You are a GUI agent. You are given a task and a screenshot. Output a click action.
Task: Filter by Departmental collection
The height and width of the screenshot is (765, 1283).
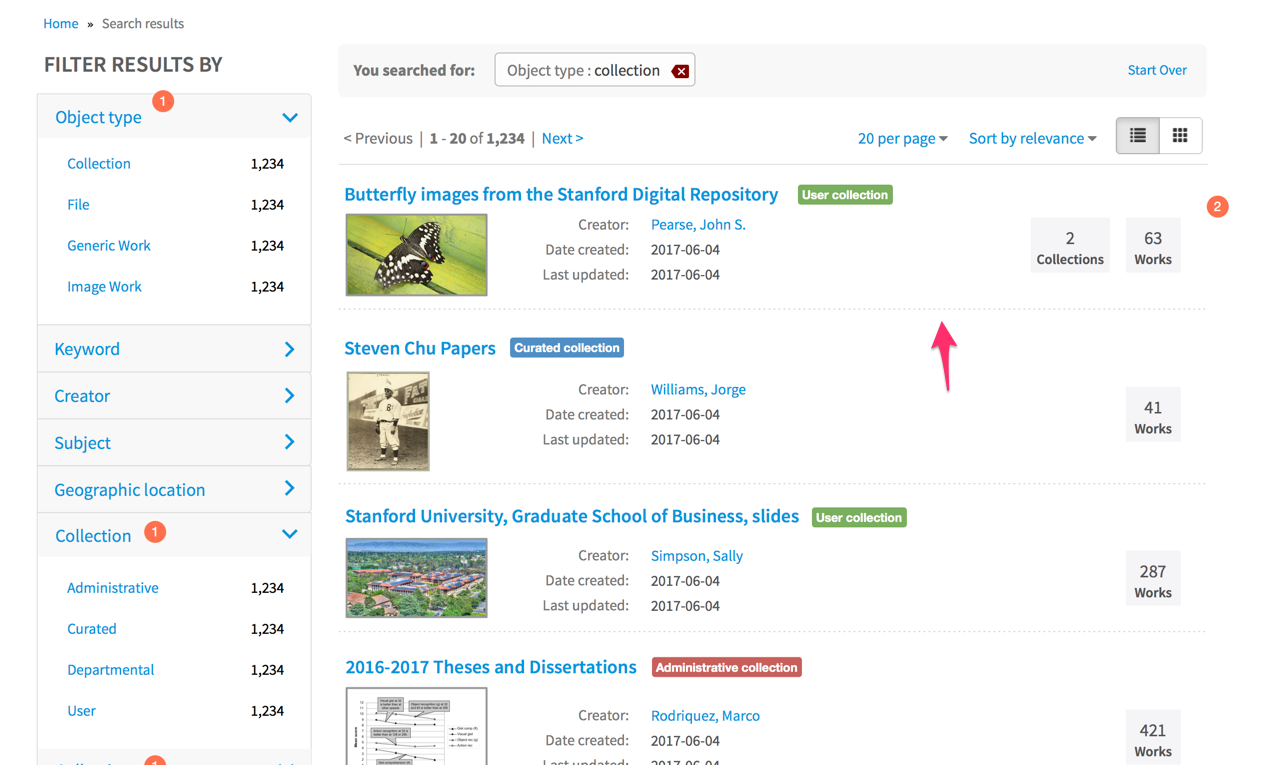coord(110,670)
